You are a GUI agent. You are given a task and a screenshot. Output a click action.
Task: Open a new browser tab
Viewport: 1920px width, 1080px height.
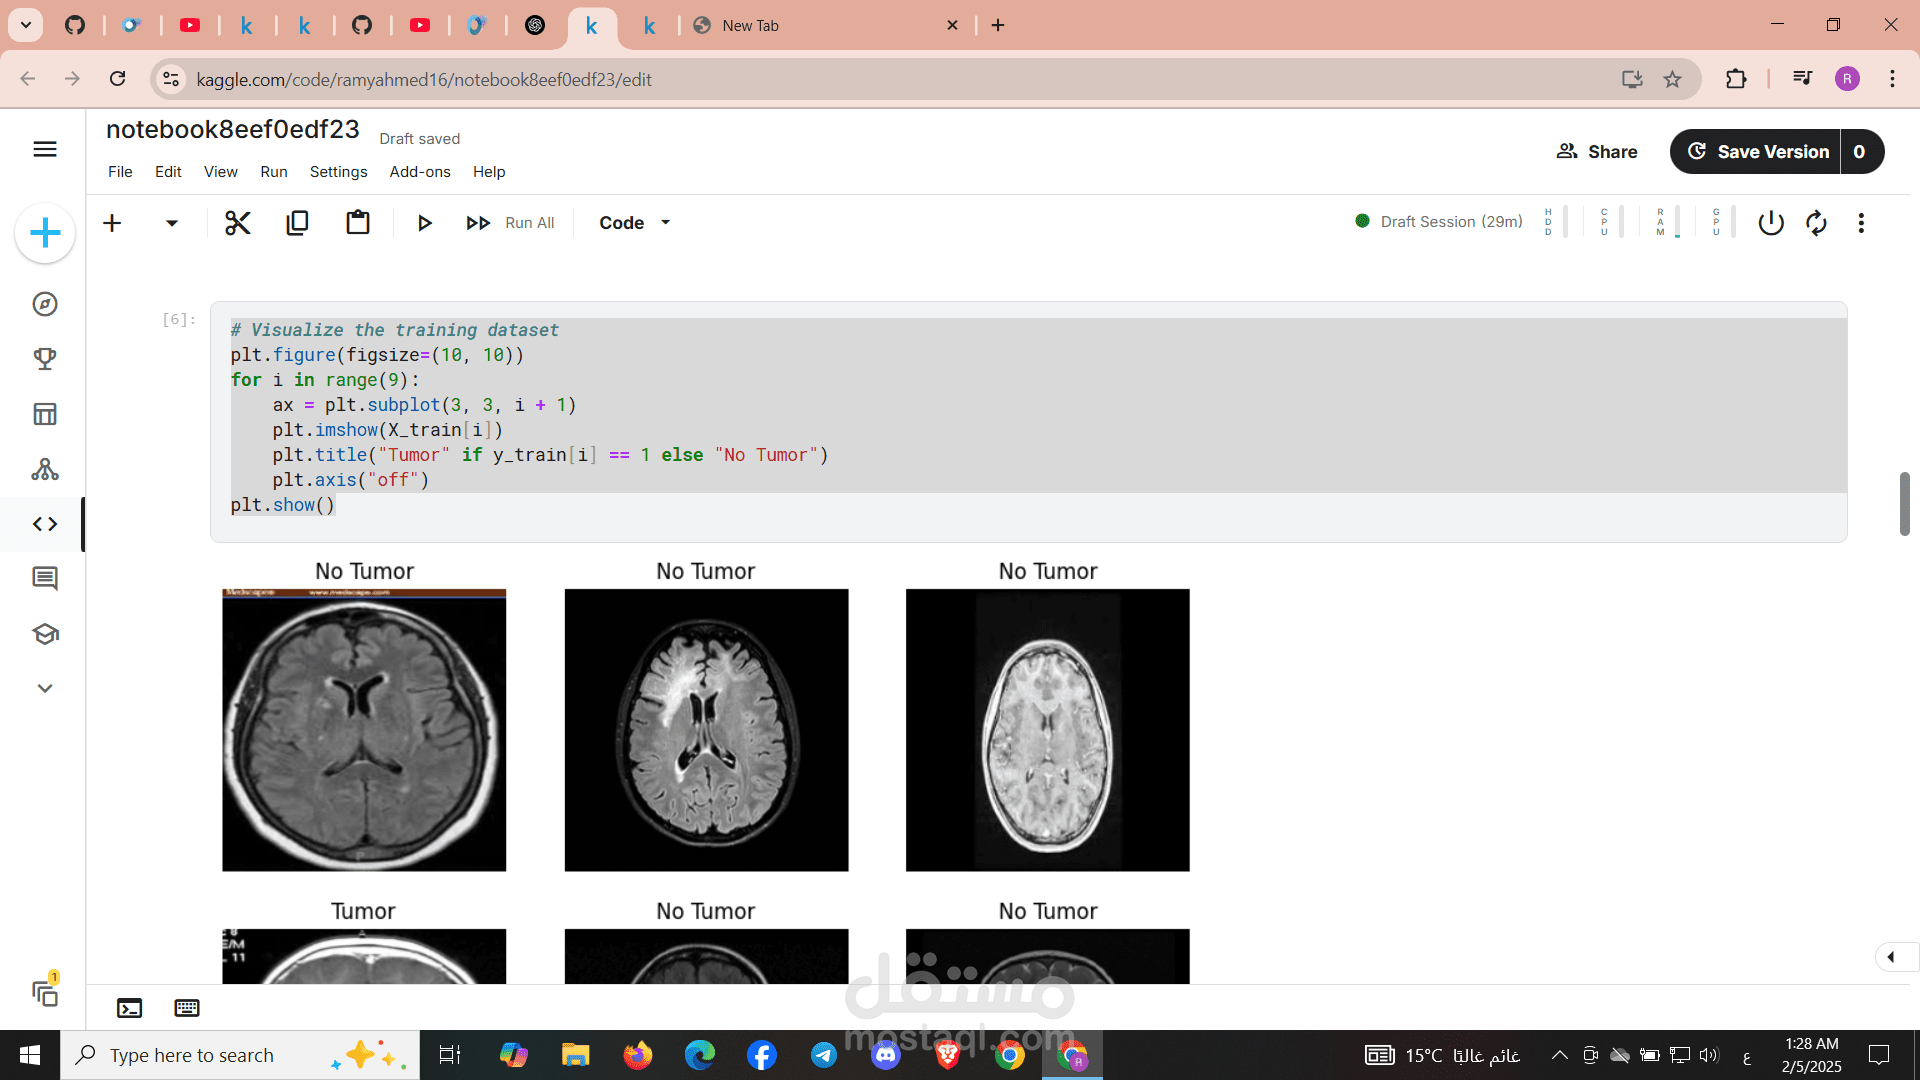(x=998, y=25)
